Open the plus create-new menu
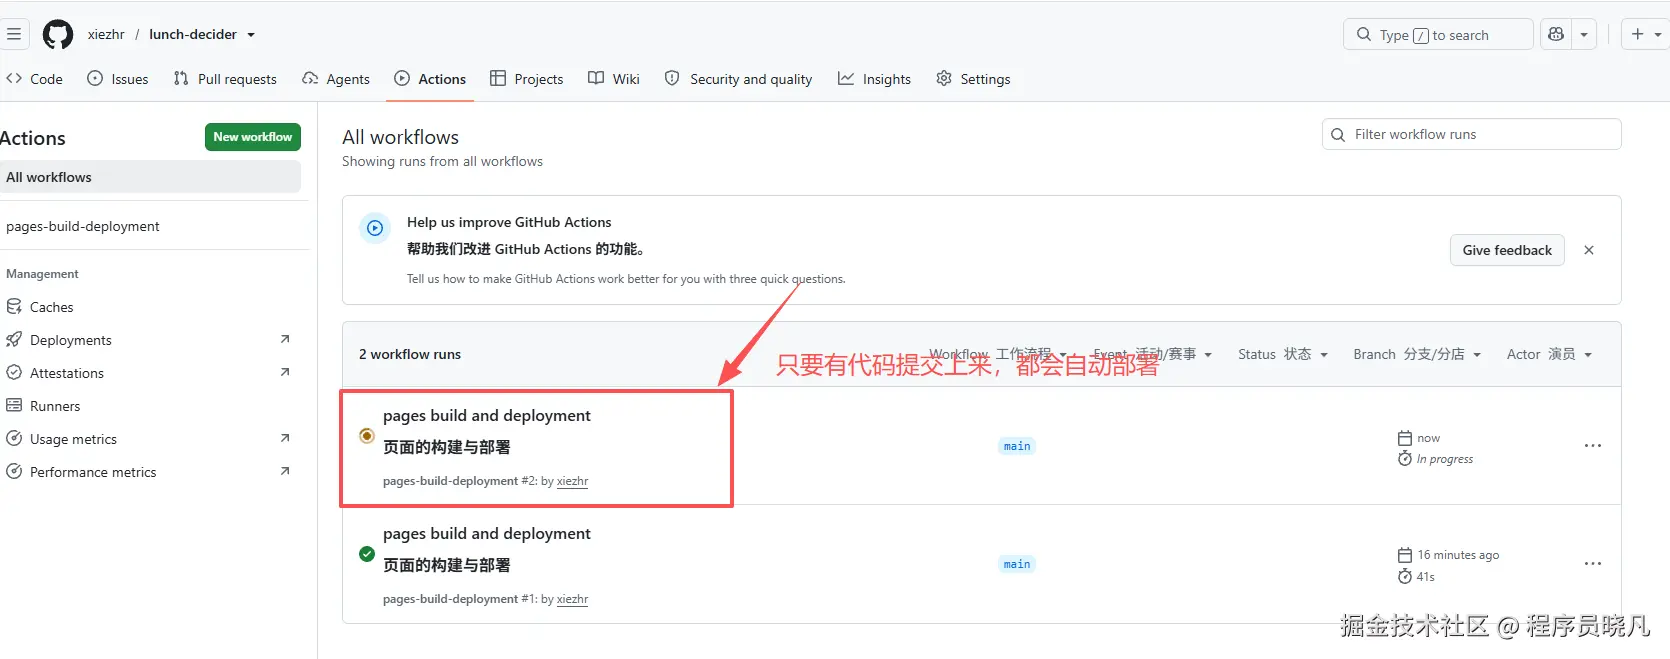This screenshot has height=659, width=1670. pos(1645,34)
